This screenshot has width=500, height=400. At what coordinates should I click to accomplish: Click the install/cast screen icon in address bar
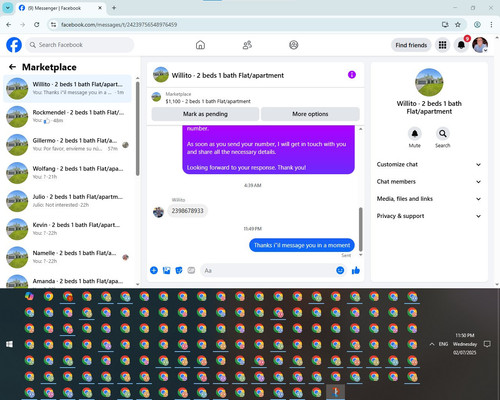pos(445,25)
